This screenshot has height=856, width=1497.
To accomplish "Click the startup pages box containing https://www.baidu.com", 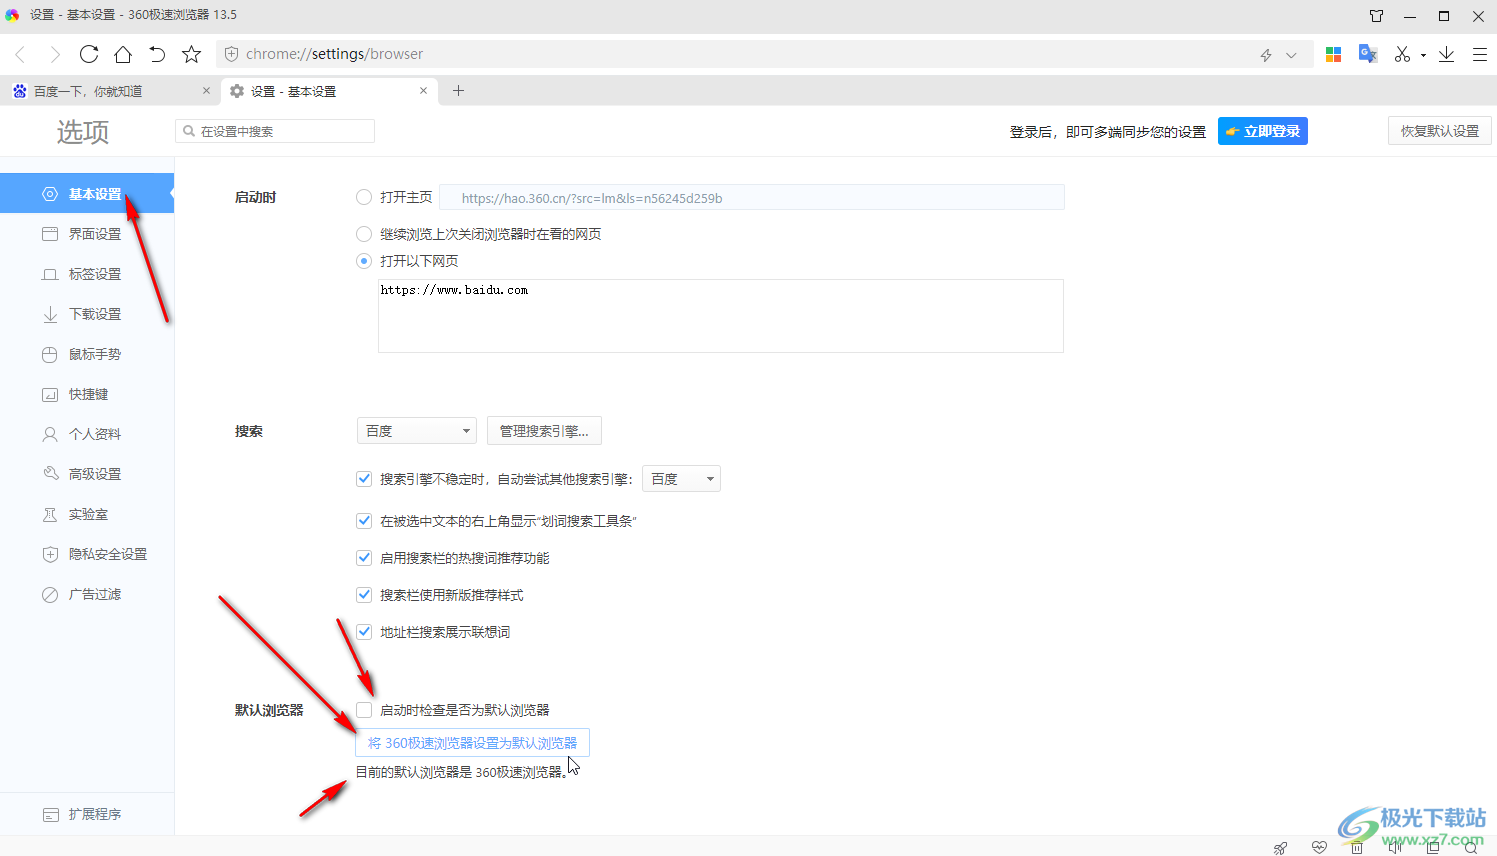I will click(721, 316).
